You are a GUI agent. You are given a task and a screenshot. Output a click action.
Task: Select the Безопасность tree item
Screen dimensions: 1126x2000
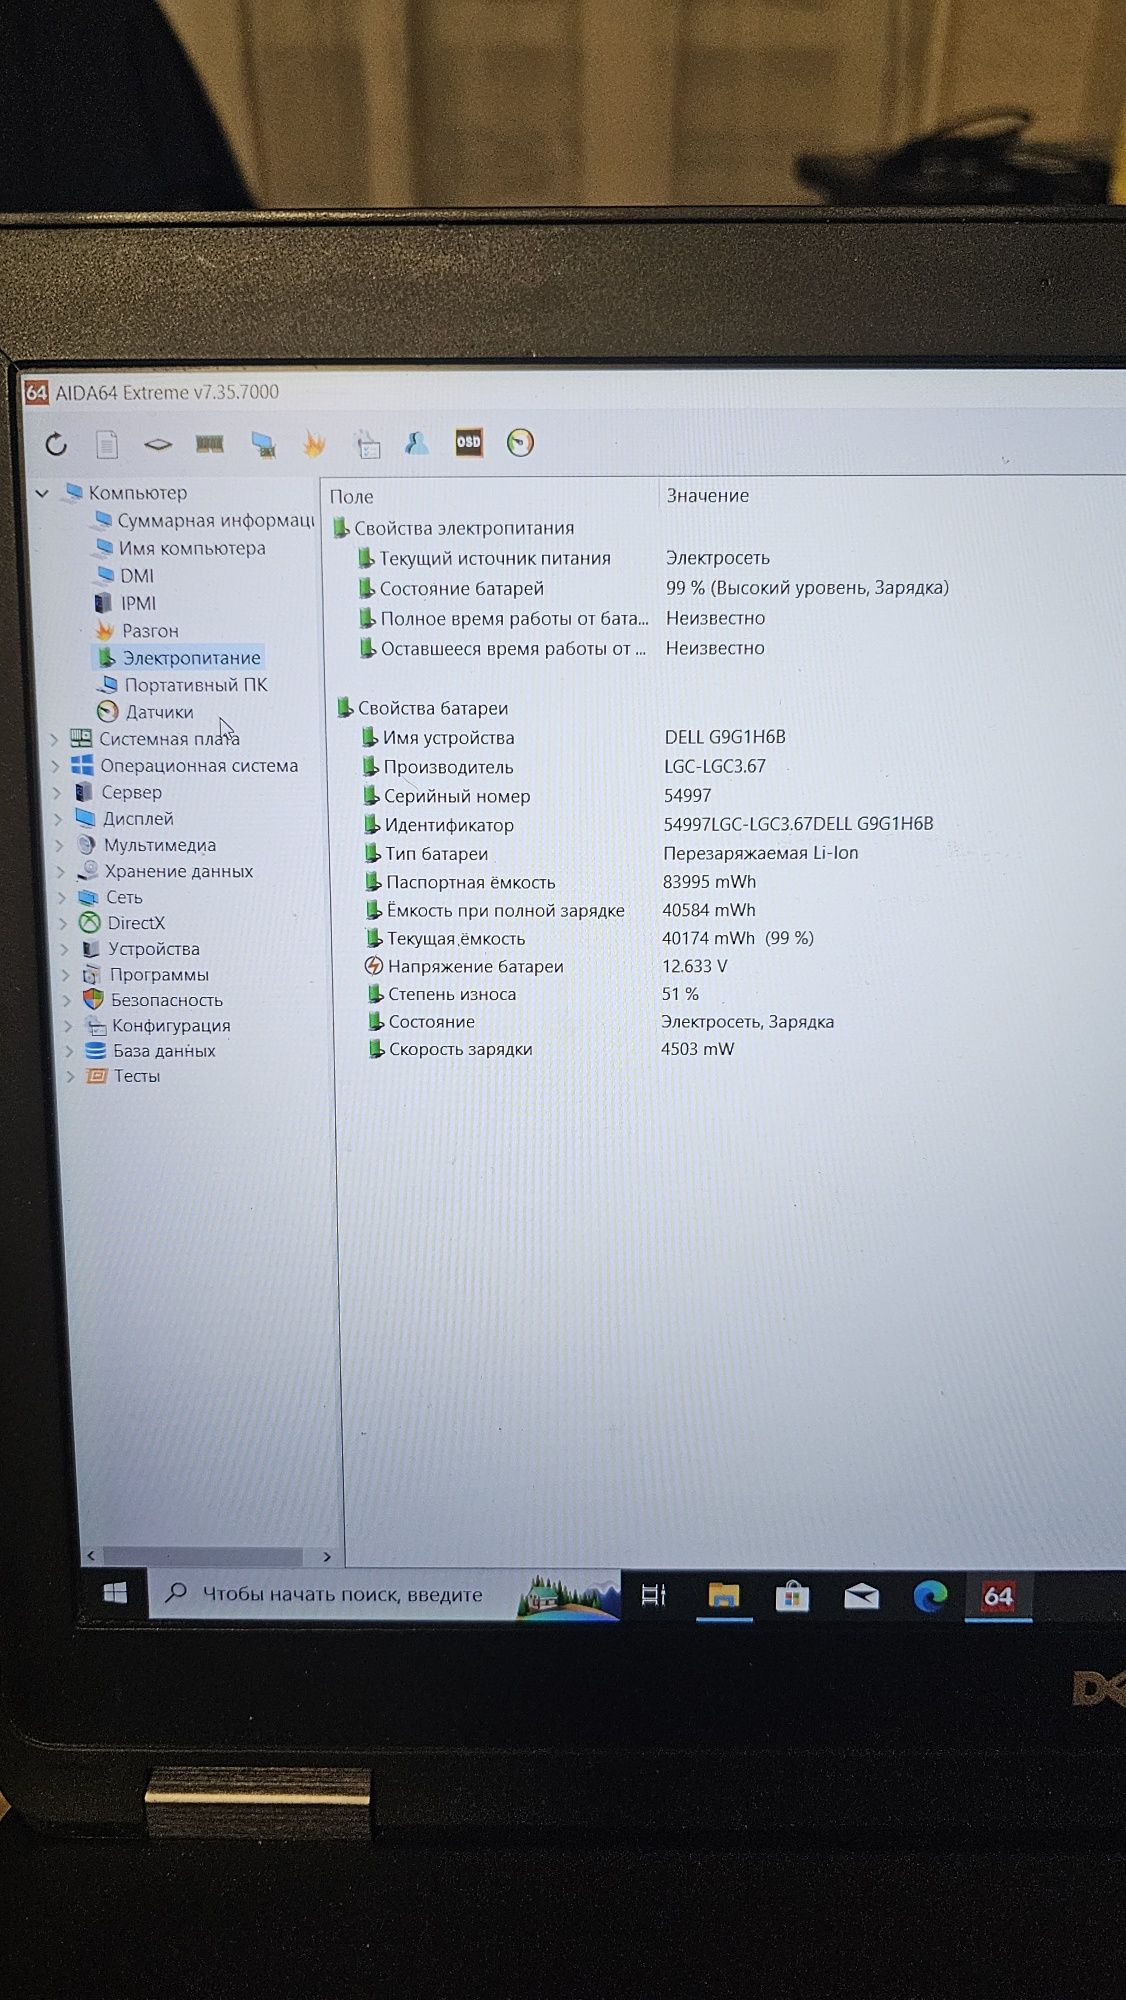pos(153,1000)
